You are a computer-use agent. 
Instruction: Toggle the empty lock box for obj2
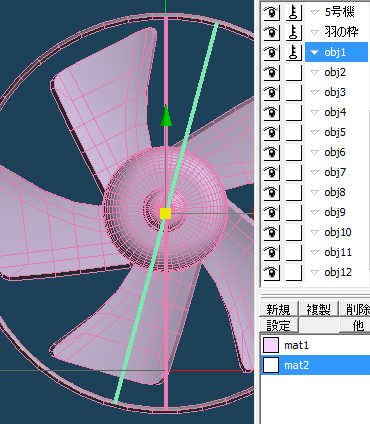[294, 72]
